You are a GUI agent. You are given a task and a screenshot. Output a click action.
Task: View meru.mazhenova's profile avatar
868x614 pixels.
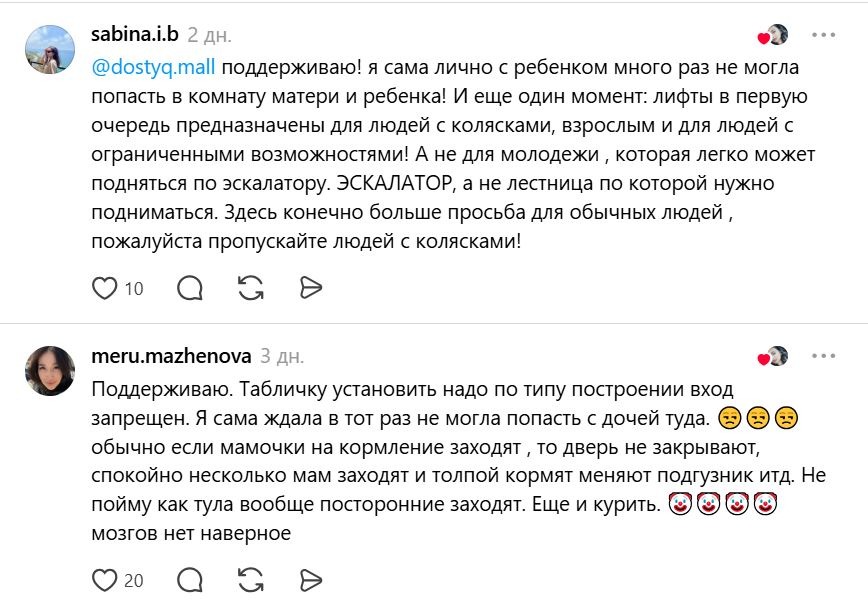[x=50, y=371]
